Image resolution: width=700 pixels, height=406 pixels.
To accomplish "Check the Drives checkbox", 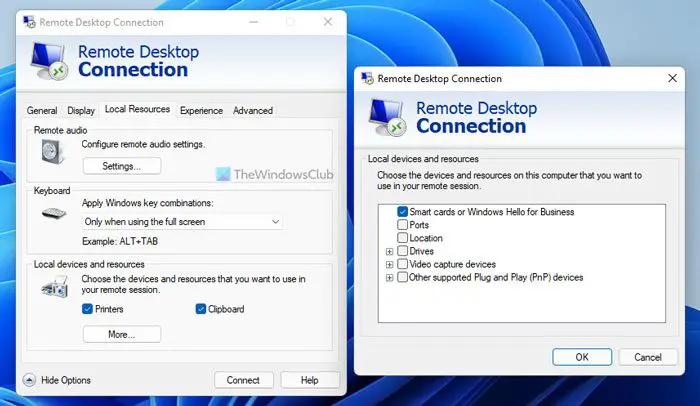I will point(402,251).
